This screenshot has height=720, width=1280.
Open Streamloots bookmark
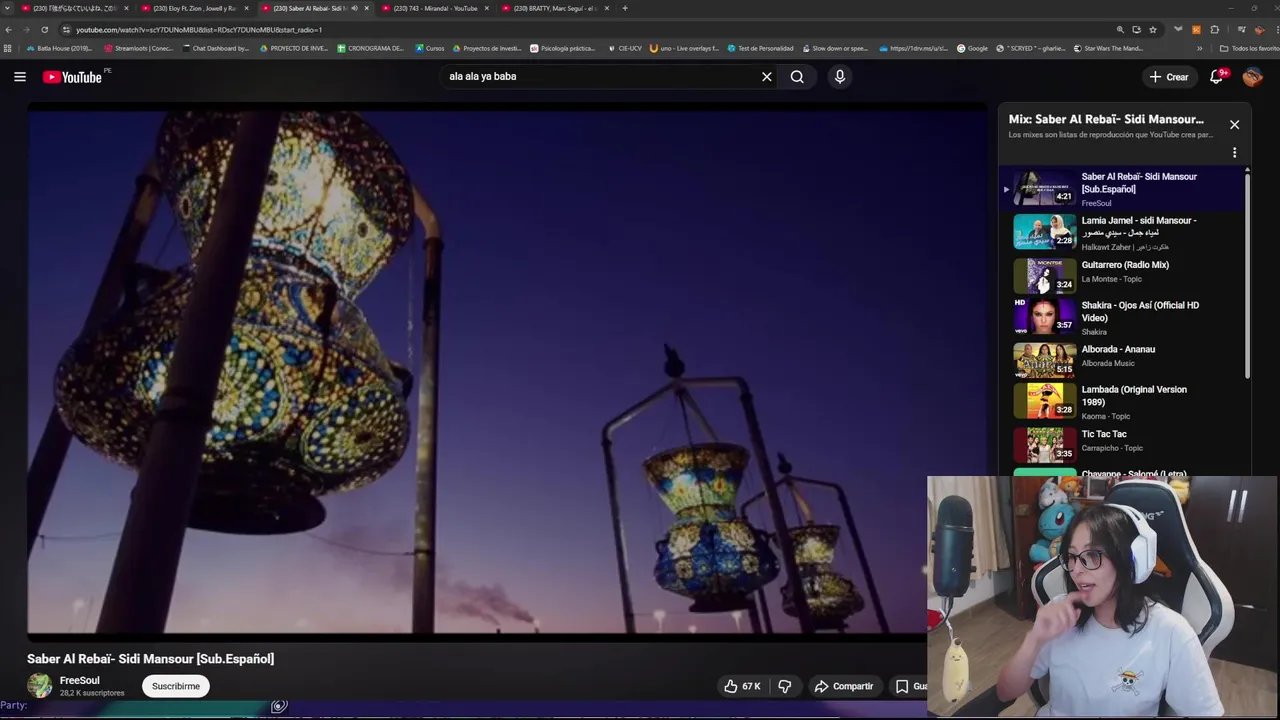pos(138,48)
